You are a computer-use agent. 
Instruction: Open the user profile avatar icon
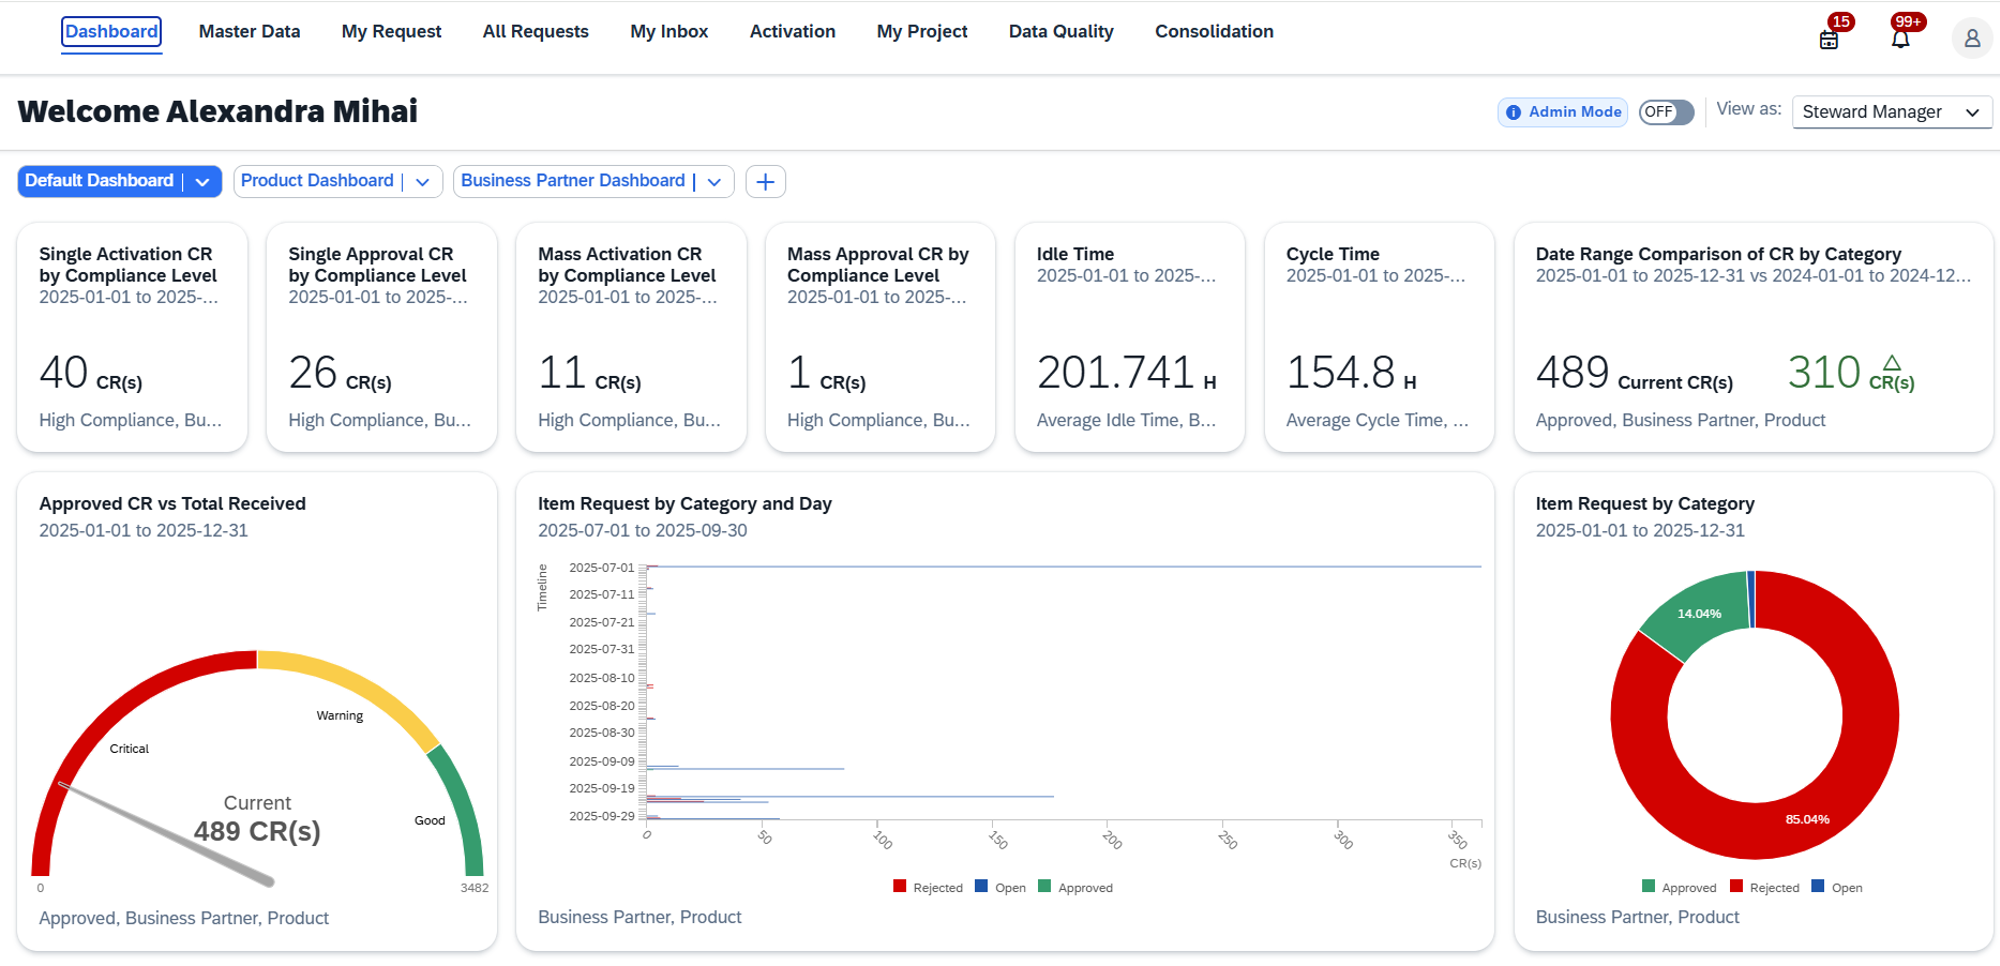point(1971,38)
